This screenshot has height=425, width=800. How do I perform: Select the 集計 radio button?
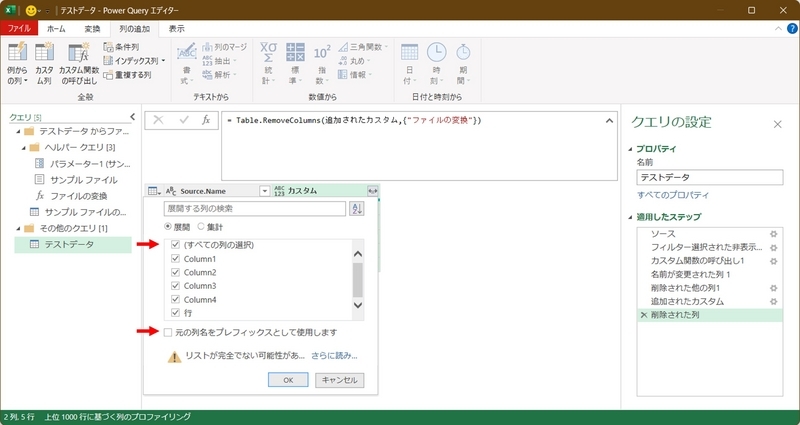(201, 227)
